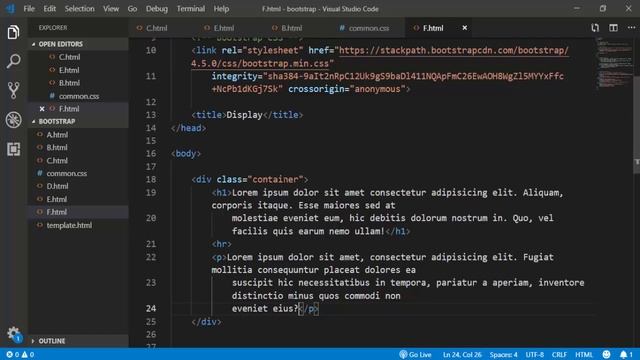Open the Explorer view in activity bar
Screen dimensions: 640x360
pyautogui.click(x=13, y=32)
